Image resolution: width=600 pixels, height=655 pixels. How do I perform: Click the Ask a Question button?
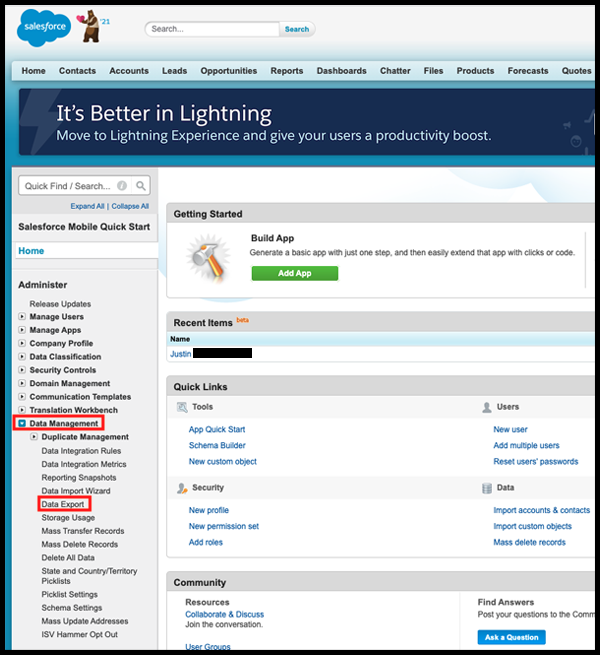(x=511, y=637)
